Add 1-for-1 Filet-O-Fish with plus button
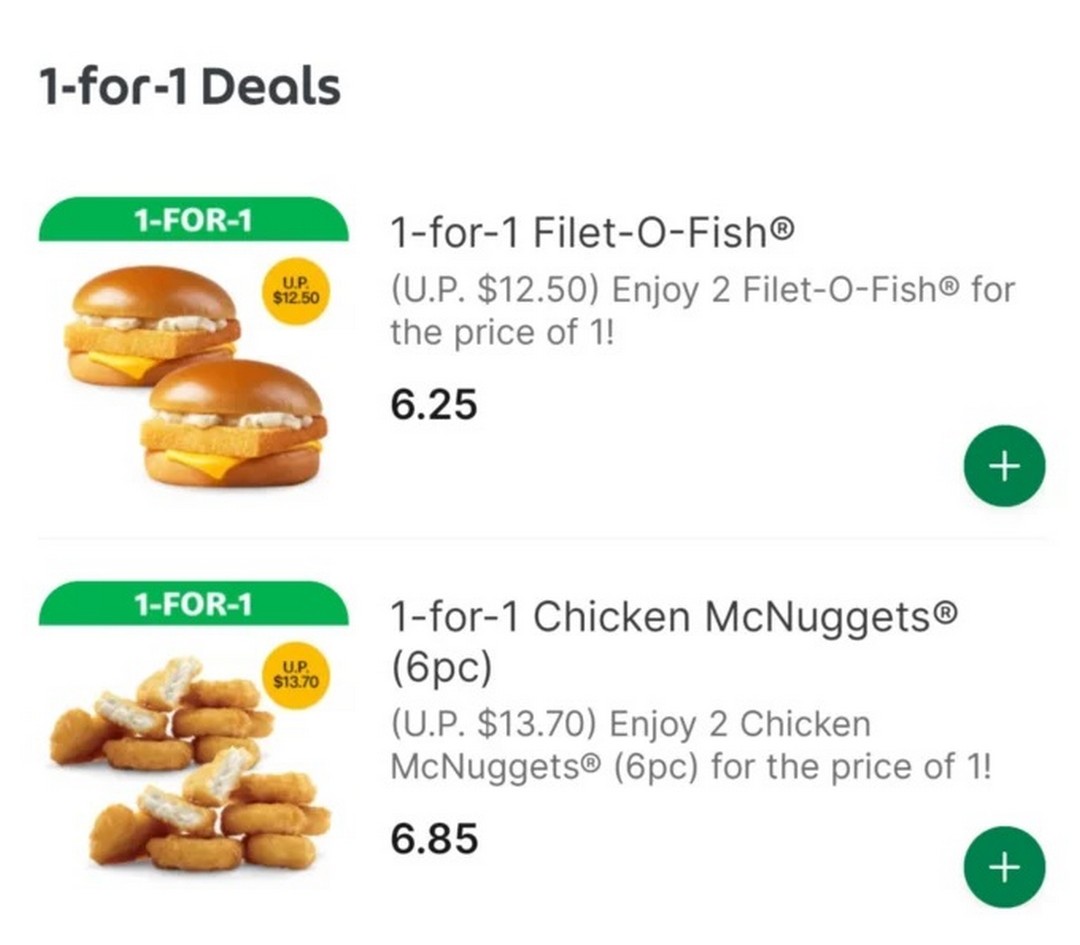 pos(1004,466)
